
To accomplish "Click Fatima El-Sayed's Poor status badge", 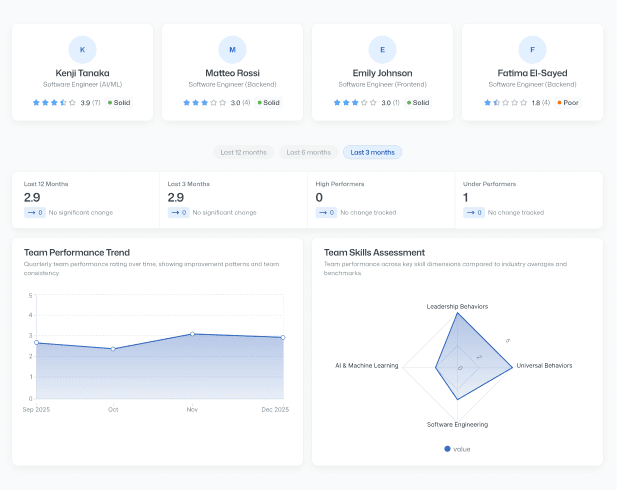I will (x=568, y=102).
